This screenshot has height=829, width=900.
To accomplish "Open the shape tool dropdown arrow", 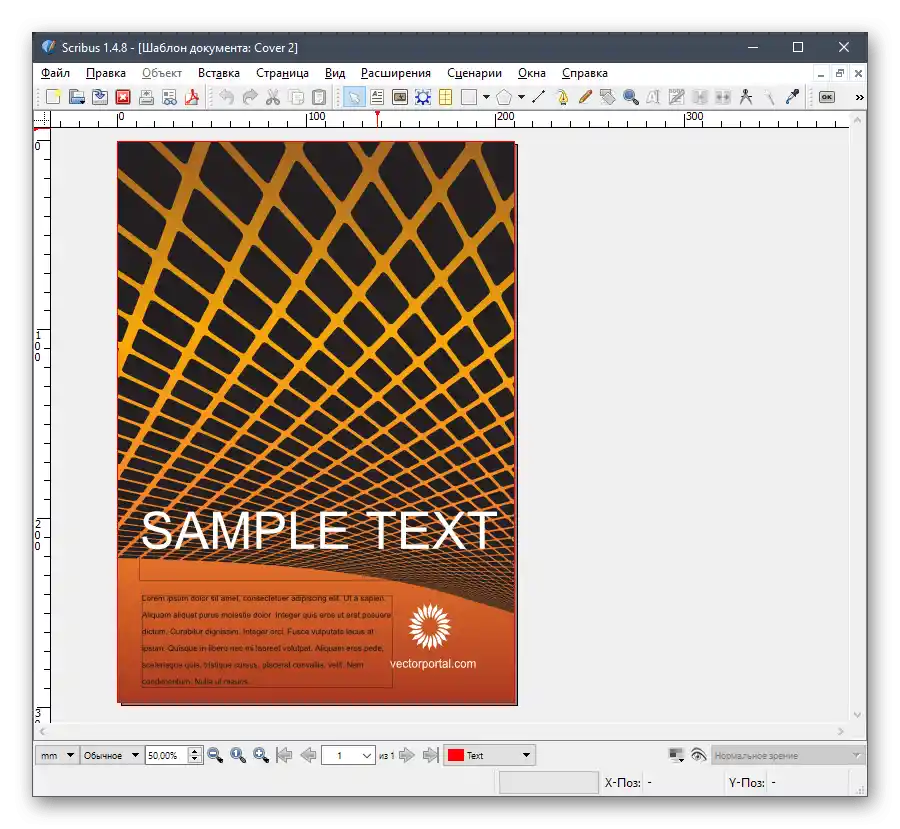I will point(486,97).
